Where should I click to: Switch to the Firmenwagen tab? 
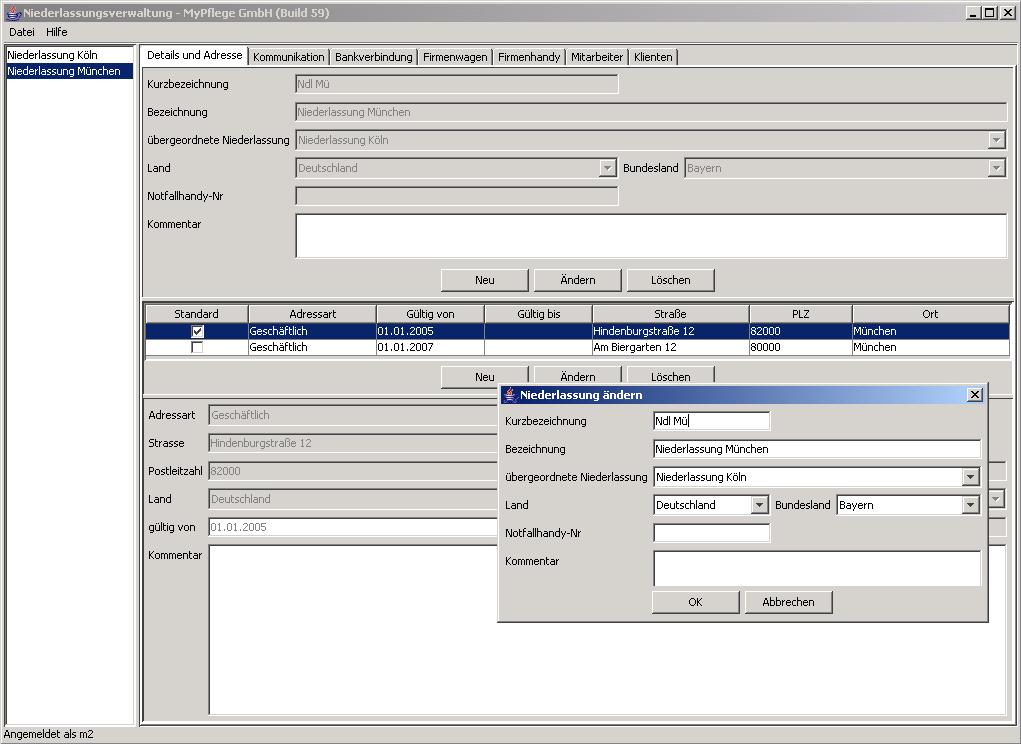click(x=455, y=57)
